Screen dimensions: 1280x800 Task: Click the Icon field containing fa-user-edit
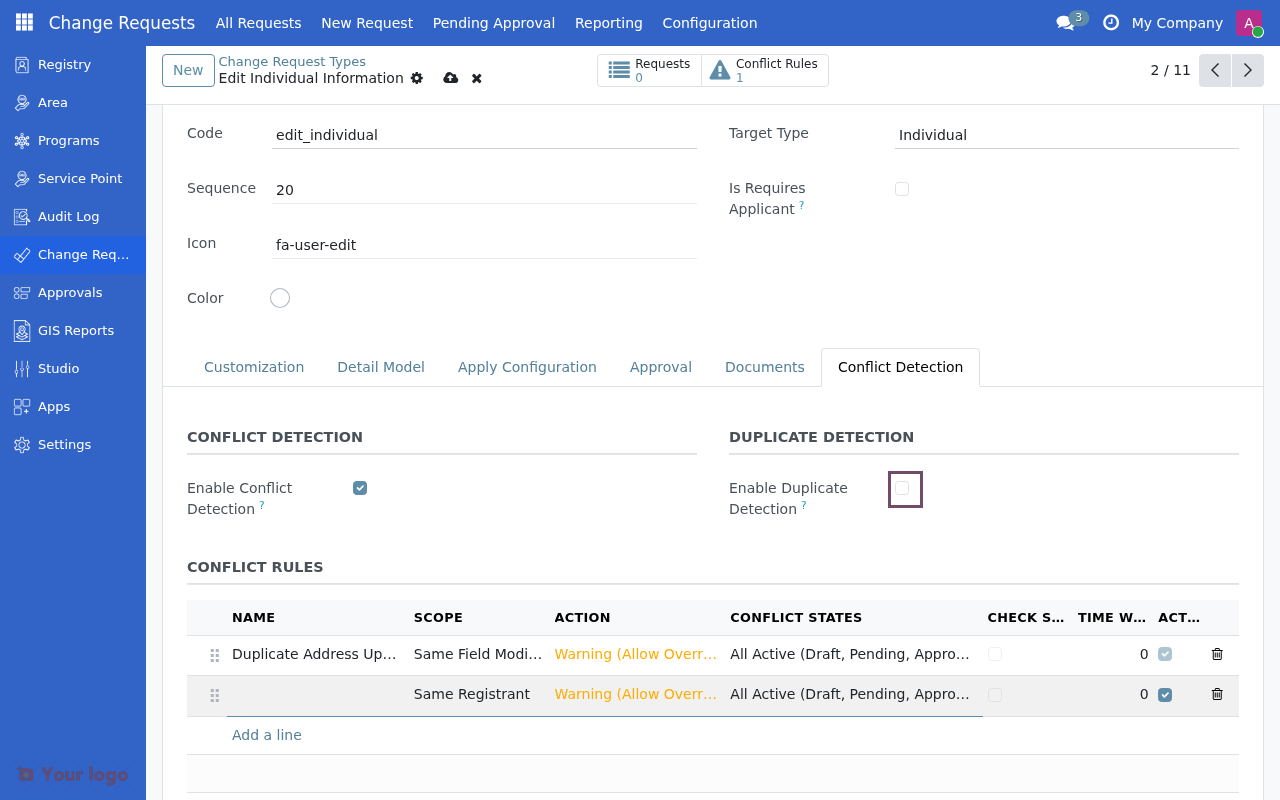484,244
